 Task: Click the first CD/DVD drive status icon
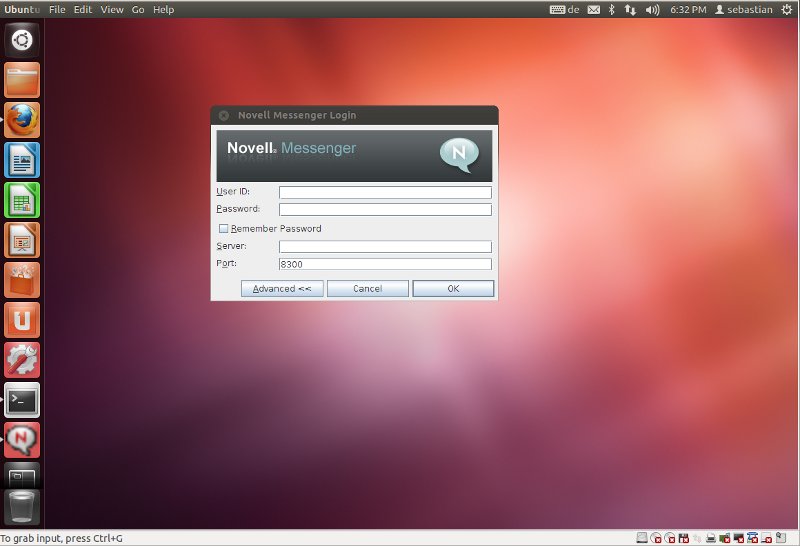[x=656, y=537]
